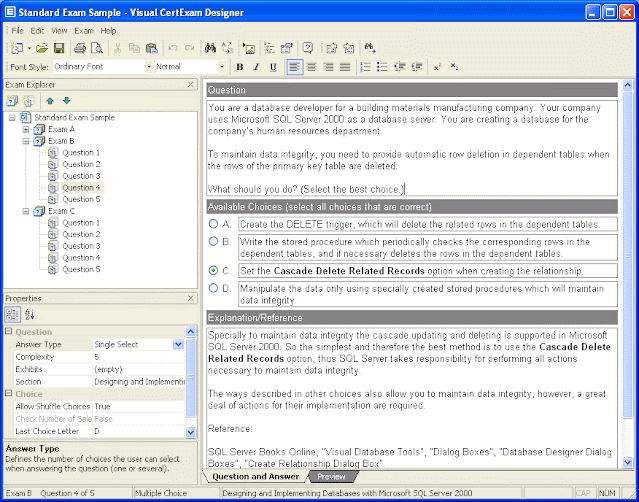Click the Undo arrow icon

[x=173, y=48]
